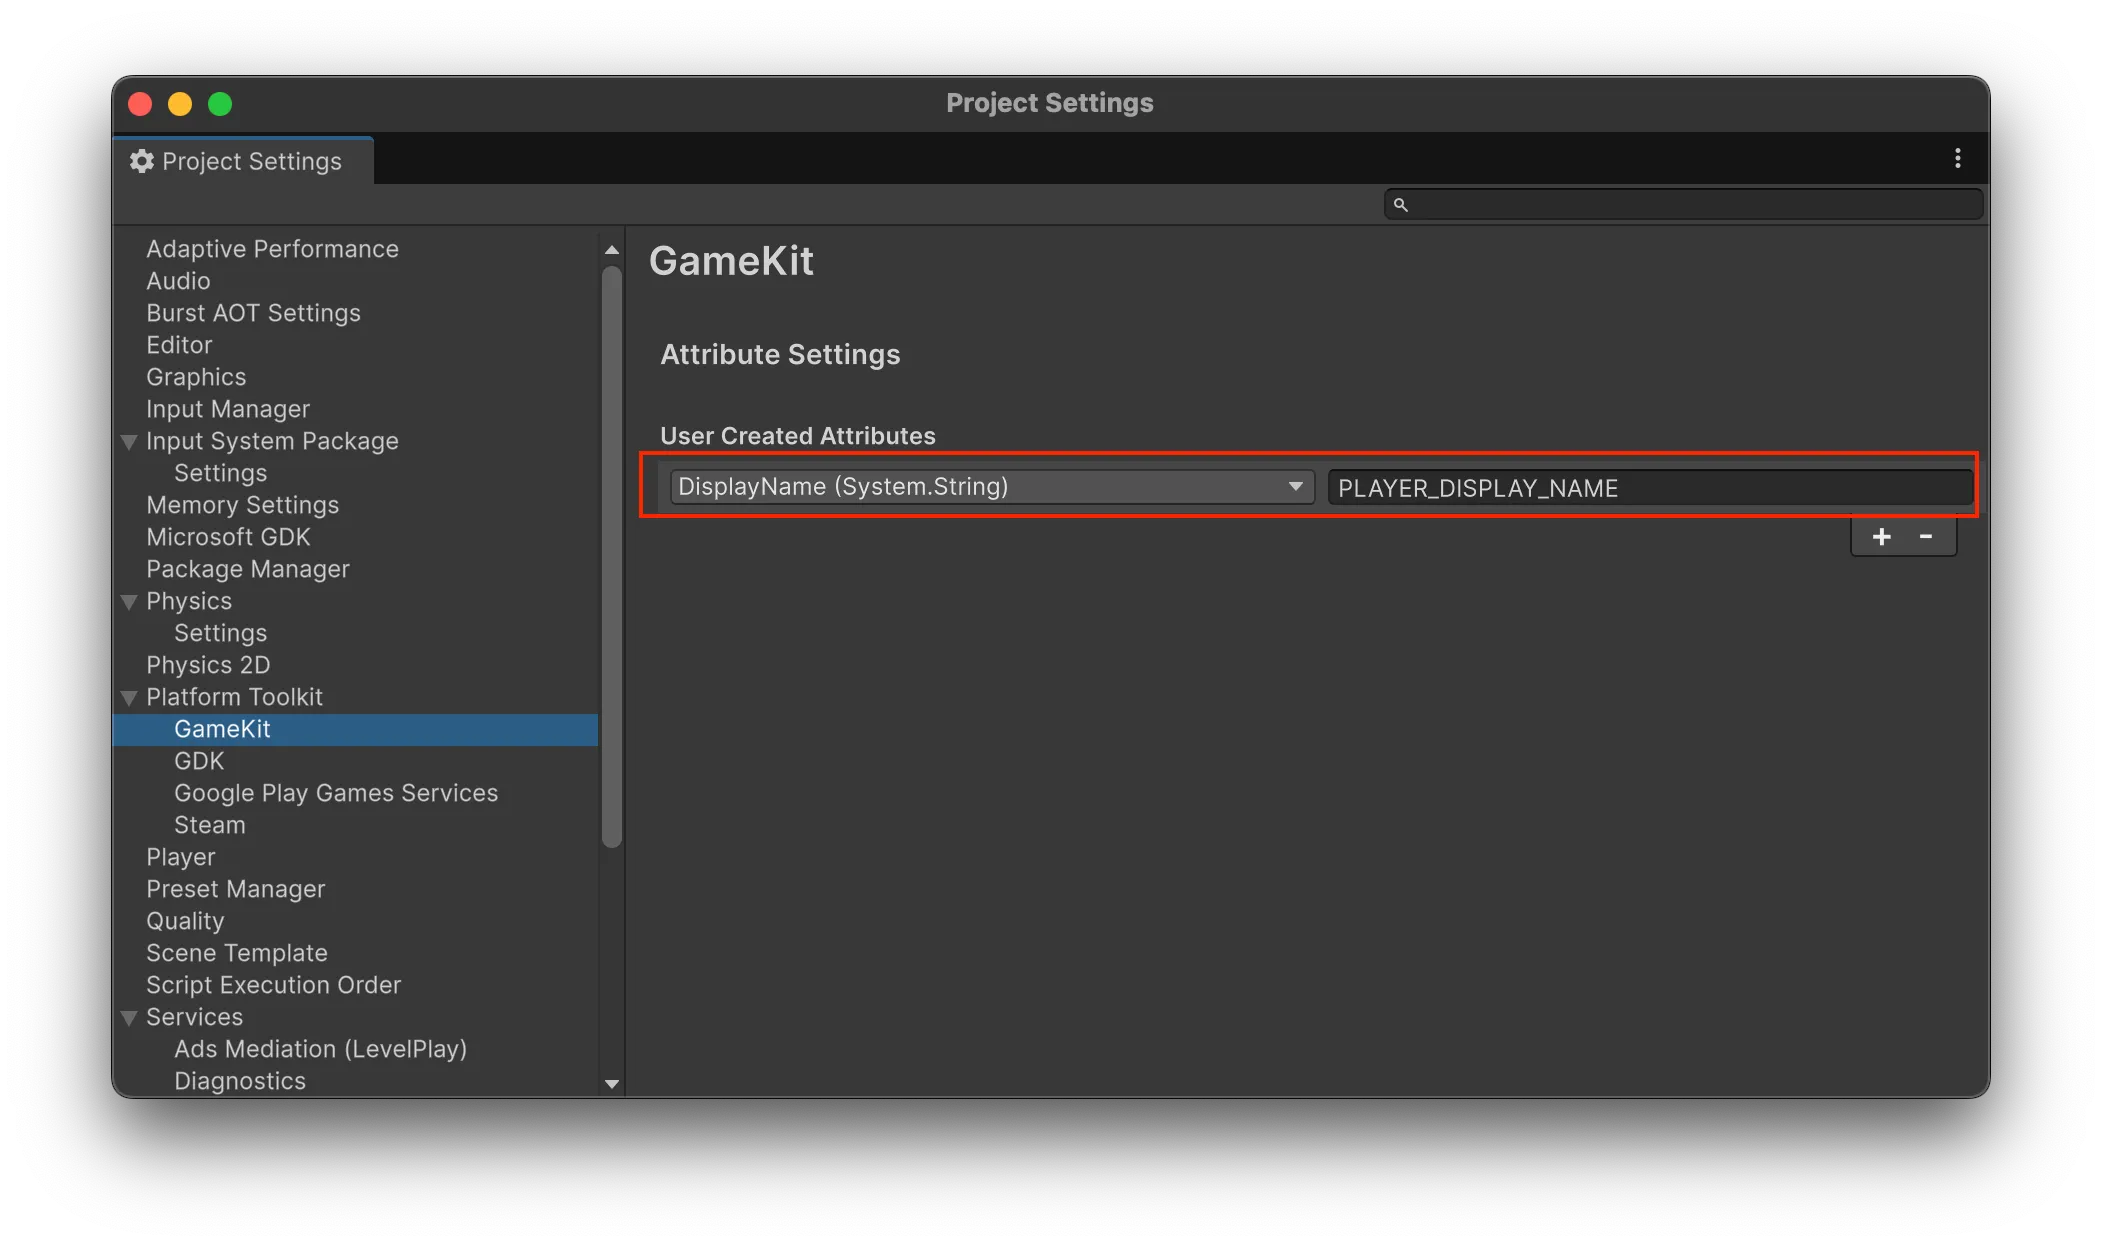Add a new attribute with the plus button
This screenshot has width=2102, height=1246.
tap(1881, 537)
